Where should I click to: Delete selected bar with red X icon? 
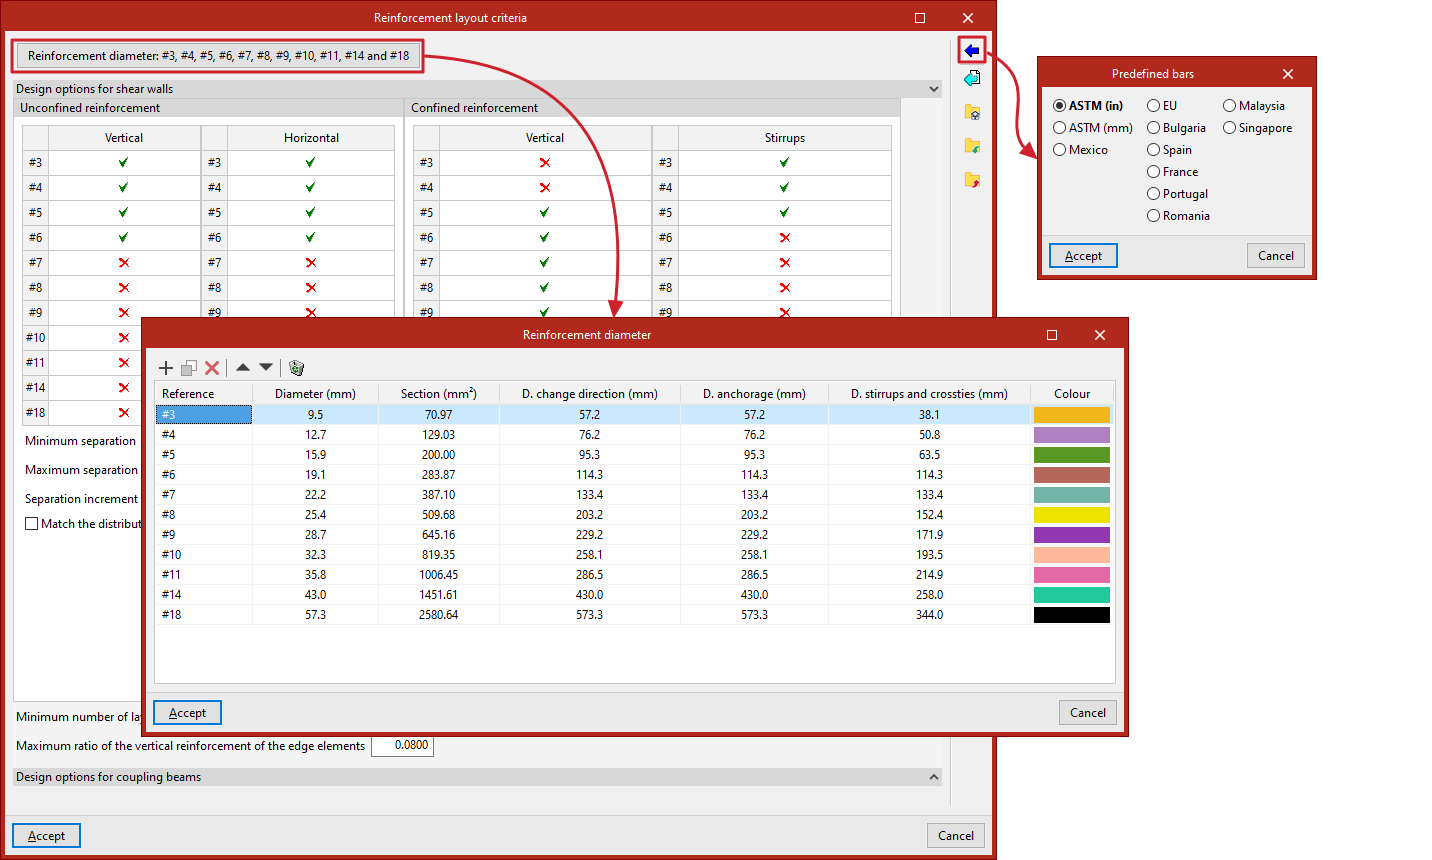pos(212,368)
